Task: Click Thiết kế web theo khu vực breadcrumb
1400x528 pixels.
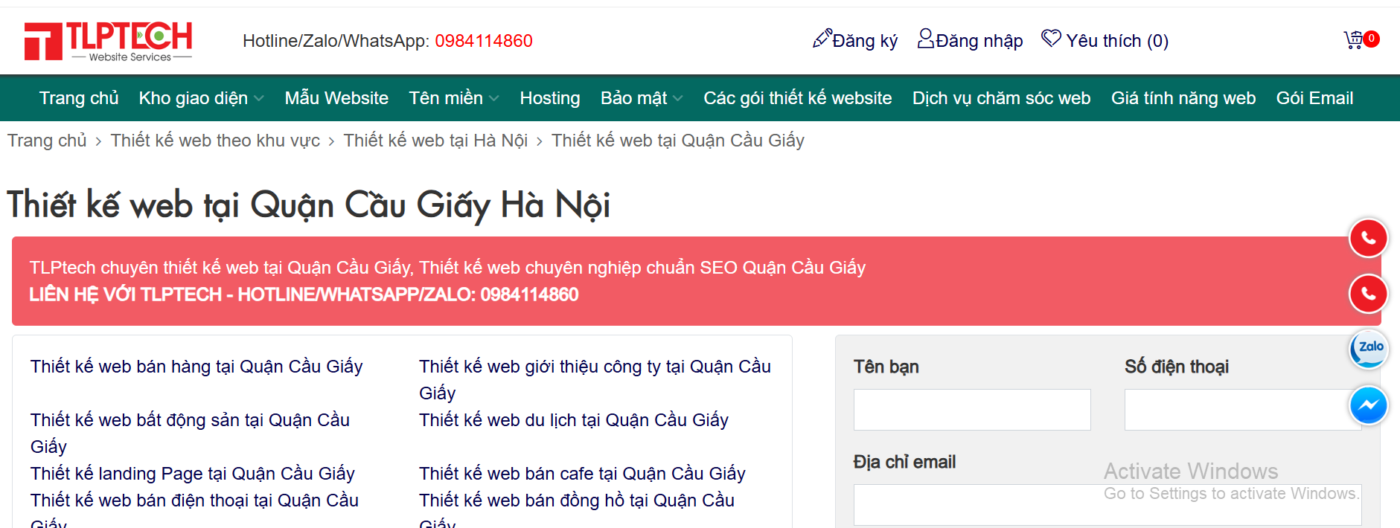Action: click(215, 141)
